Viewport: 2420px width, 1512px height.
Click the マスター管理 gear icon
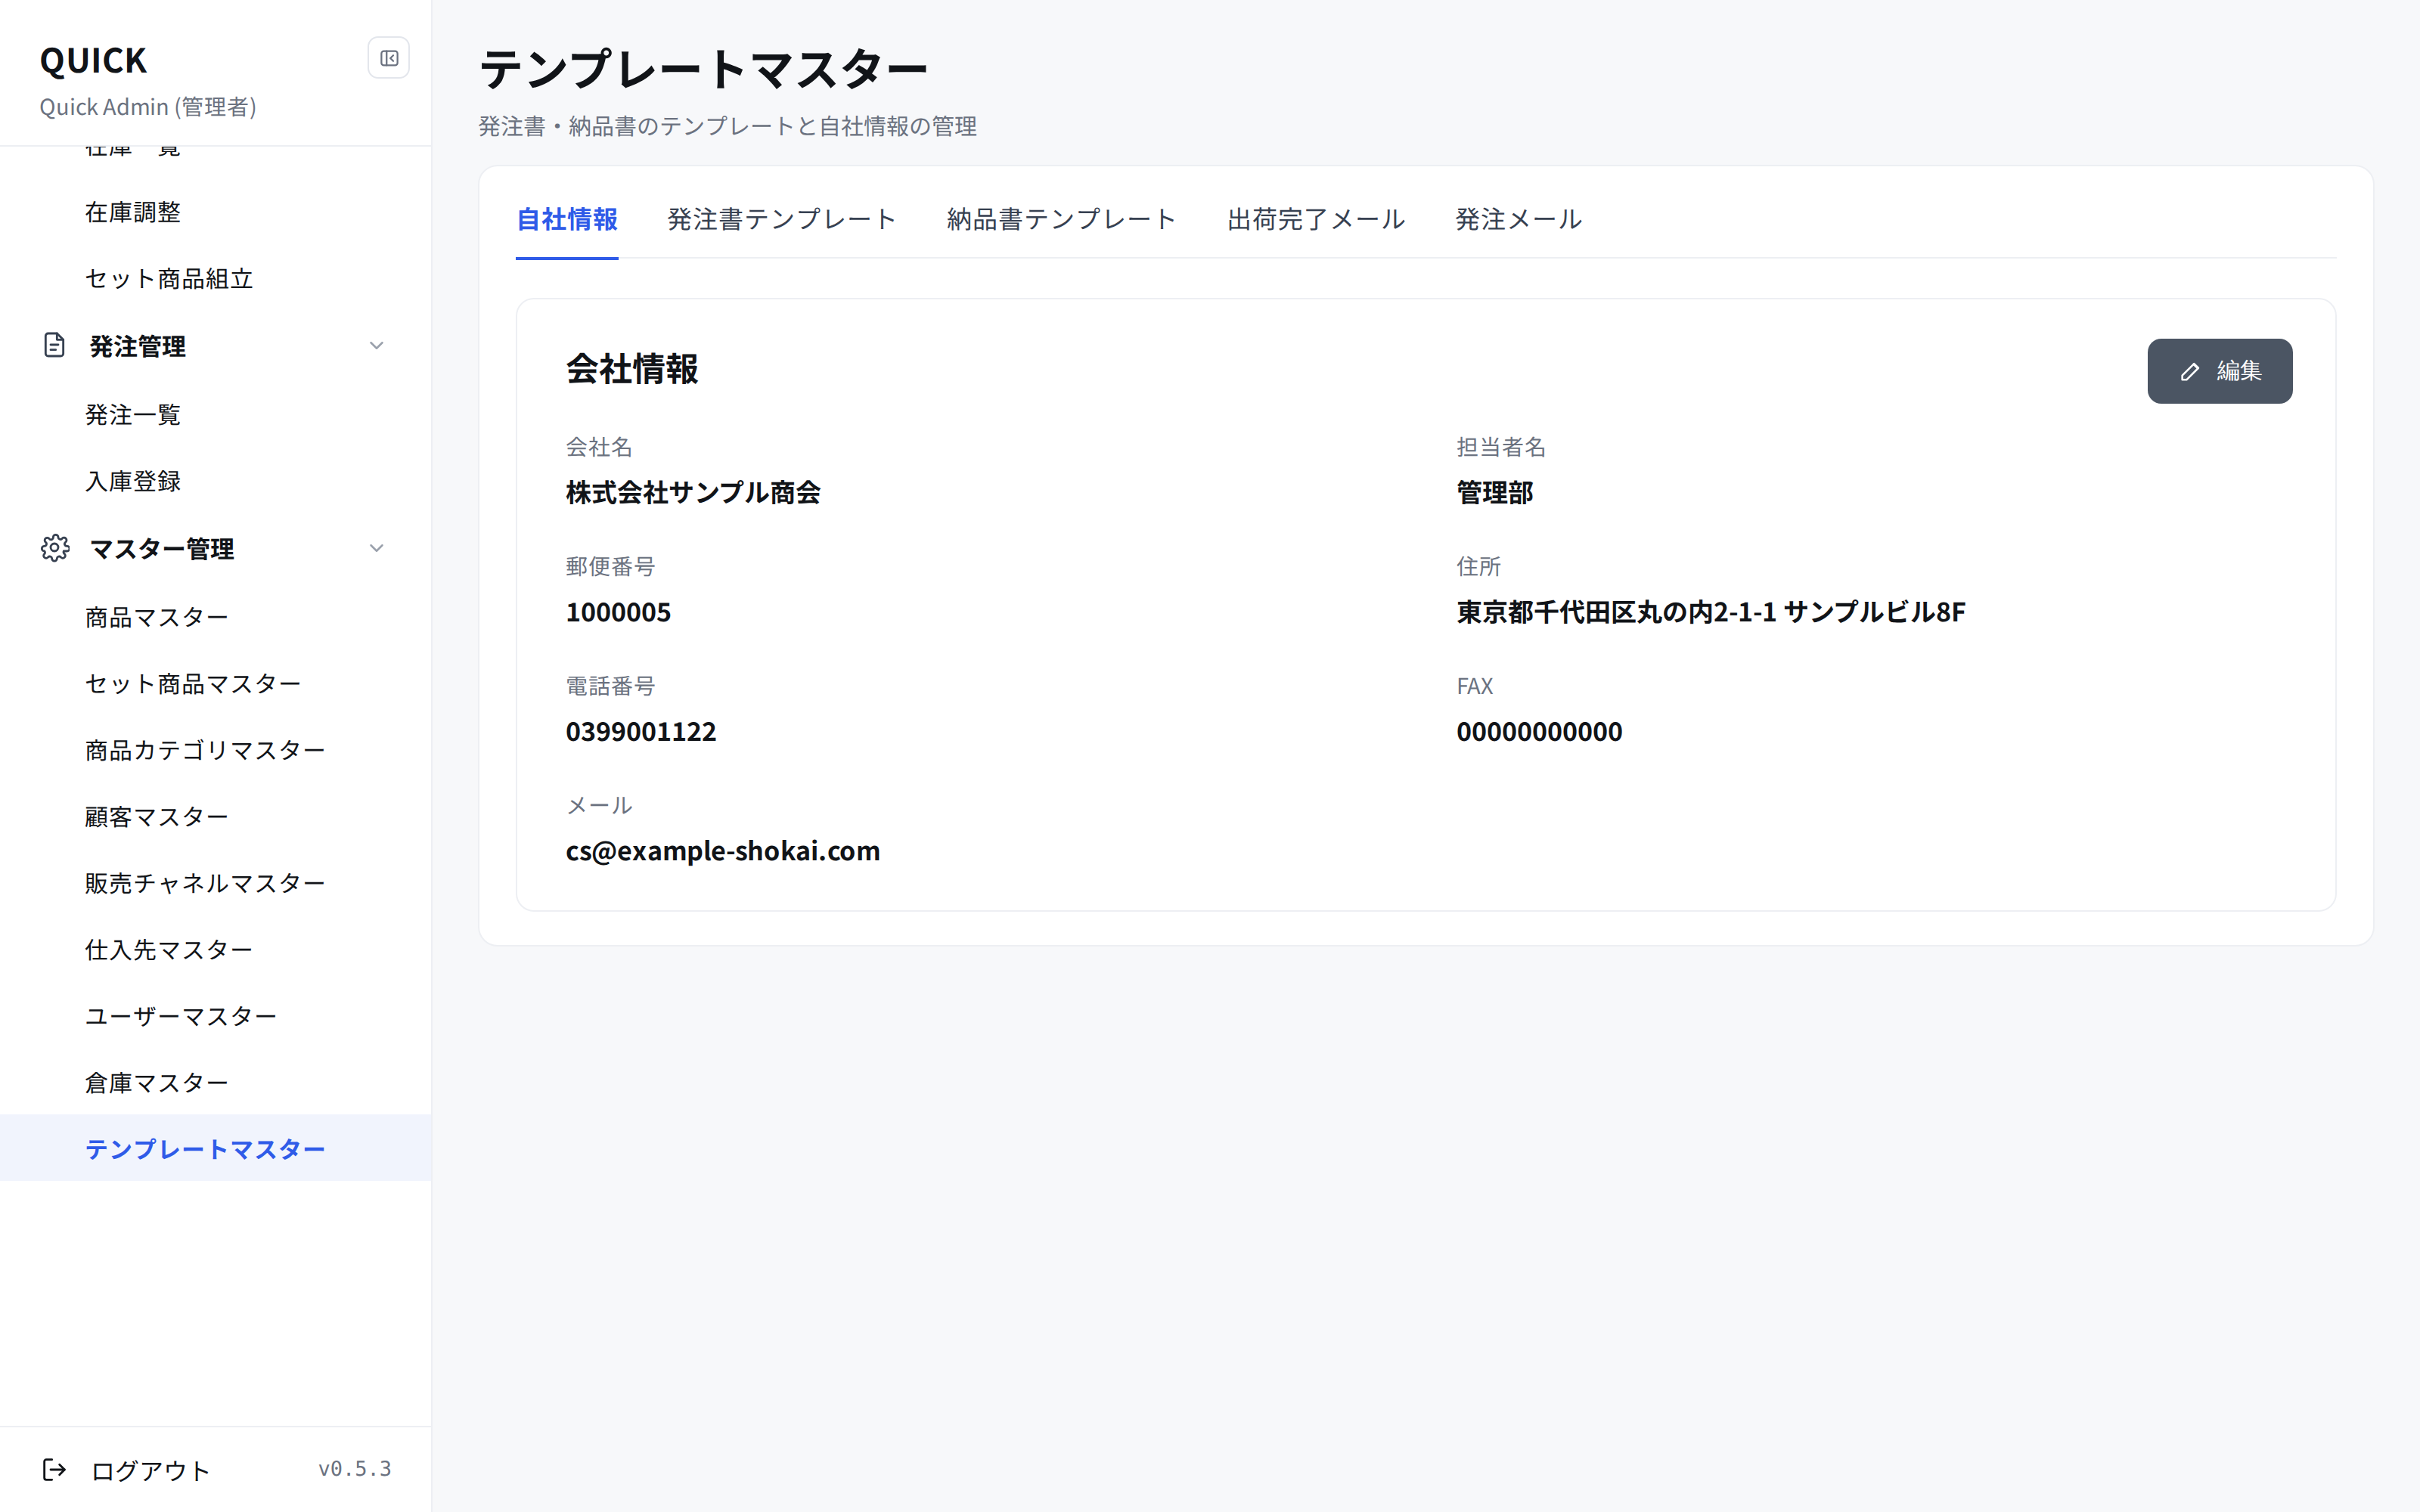[55, 548]
